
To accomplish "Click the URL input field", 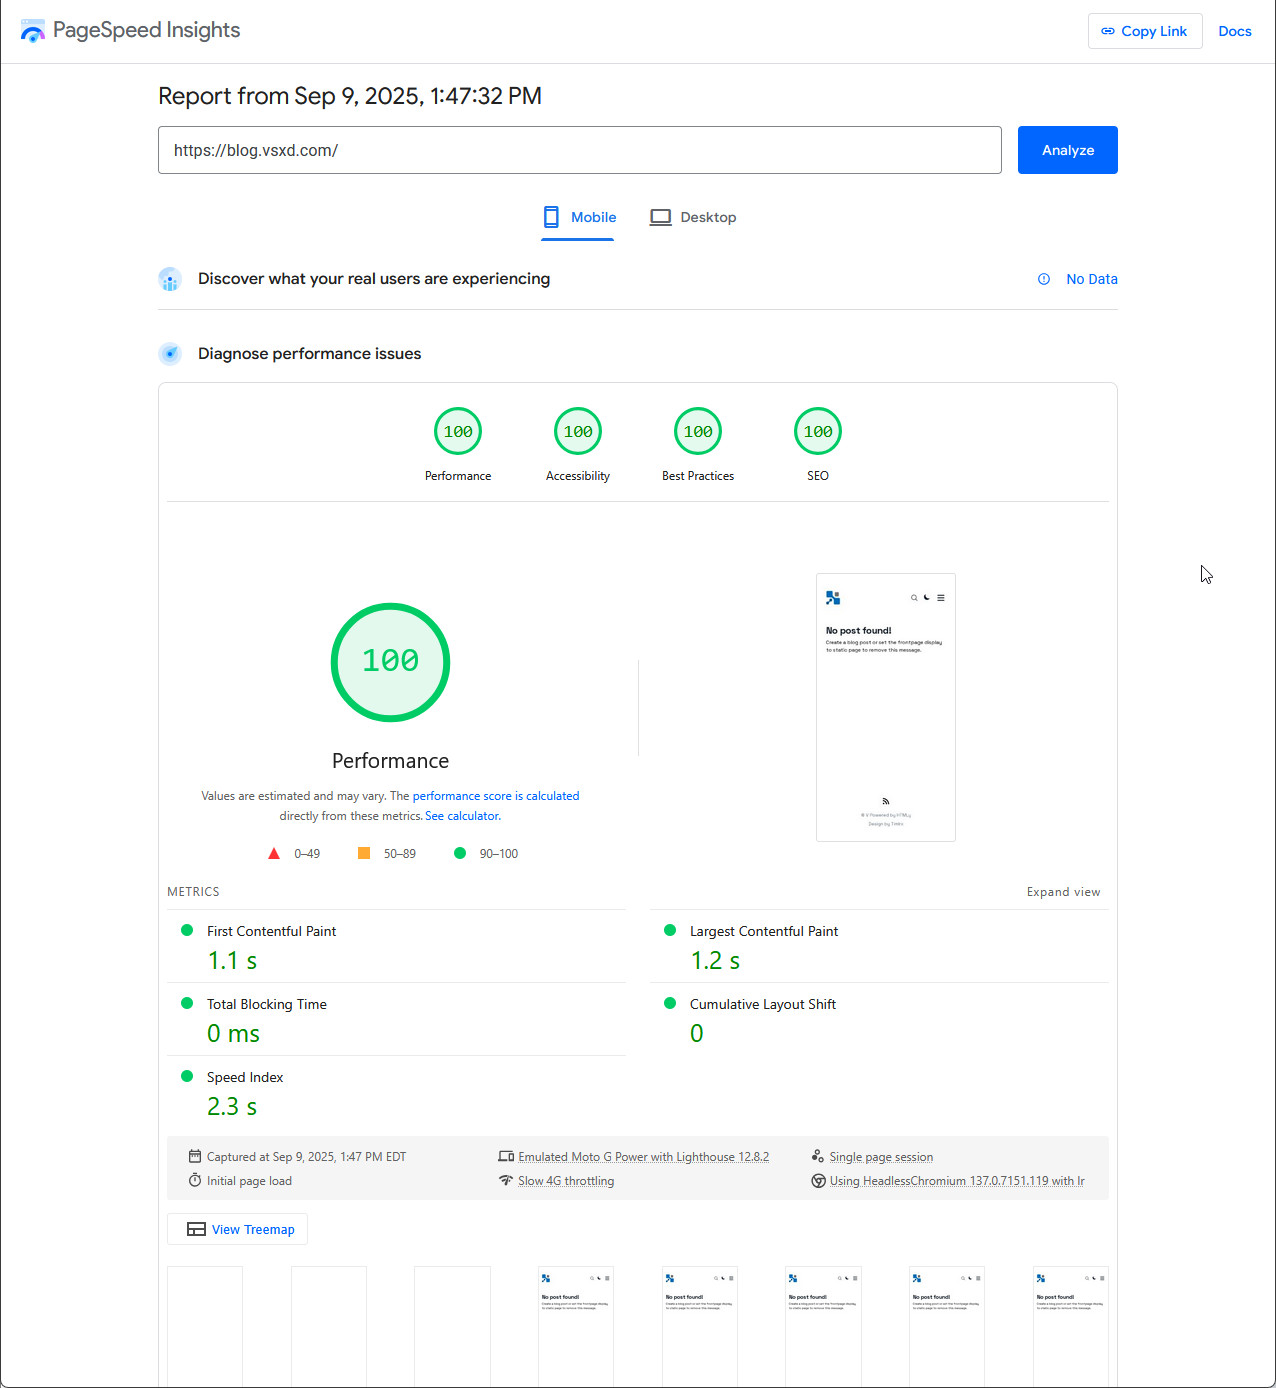I will pos(580,150).
